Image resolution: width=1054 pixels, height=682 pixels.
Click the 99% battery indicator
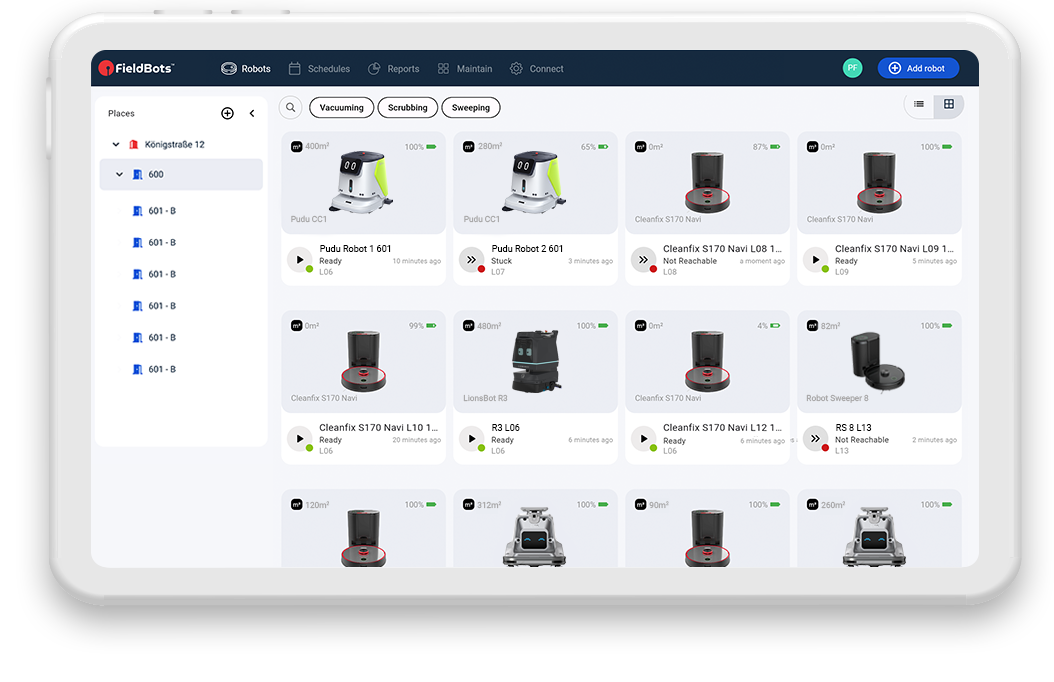pyautogui.click(x=423, y=326)
